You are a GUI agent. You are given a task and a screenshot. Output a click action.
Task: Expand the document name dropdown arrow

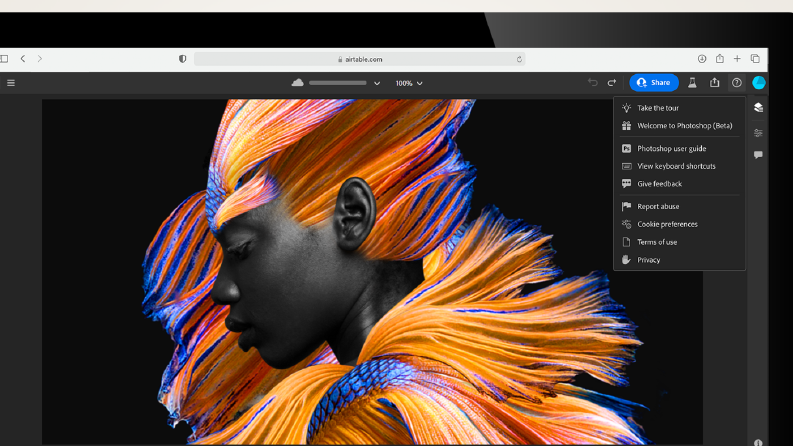(377, 83)
